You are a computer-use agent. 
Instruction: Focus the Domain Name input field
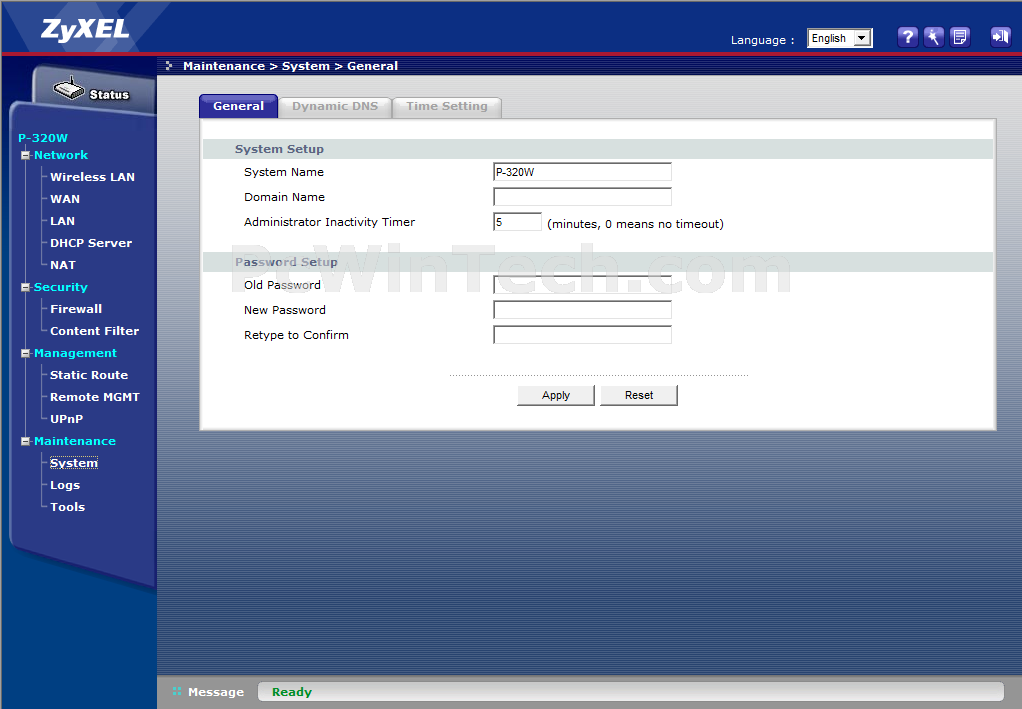click(x=582, y=197)
